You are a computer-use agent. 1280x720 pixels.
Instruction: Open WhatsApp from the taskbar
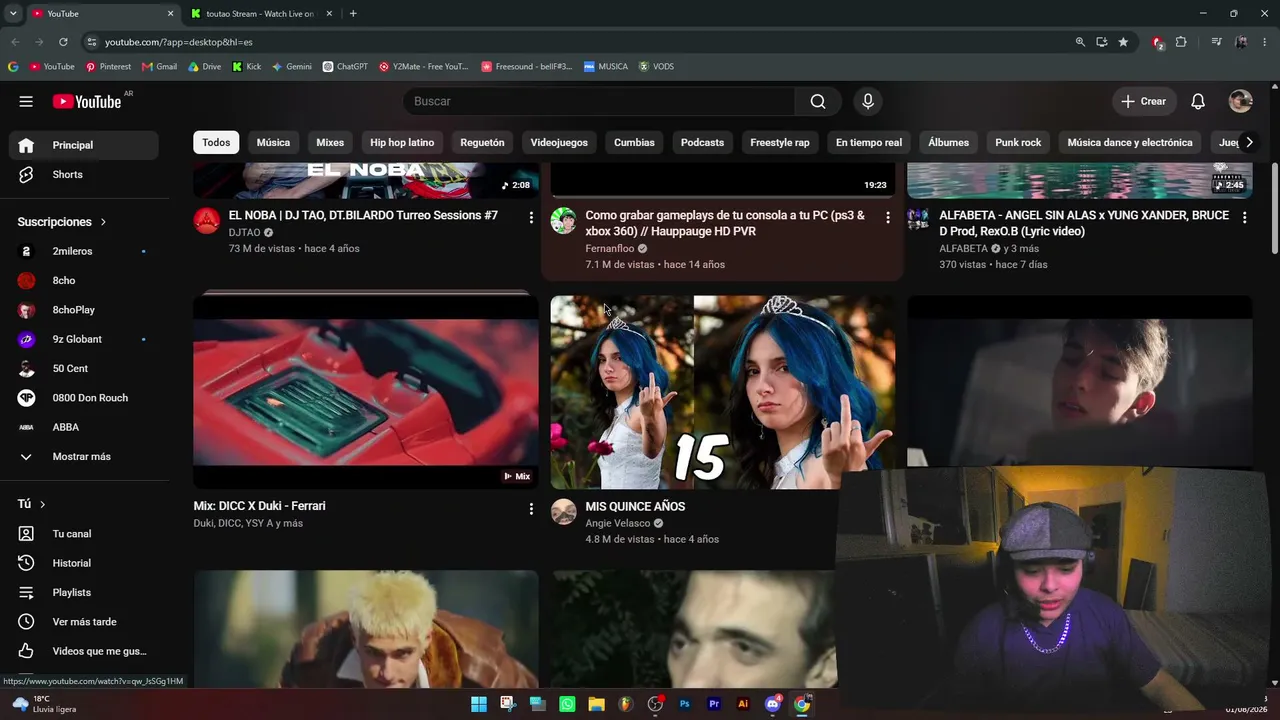point(567,704)
